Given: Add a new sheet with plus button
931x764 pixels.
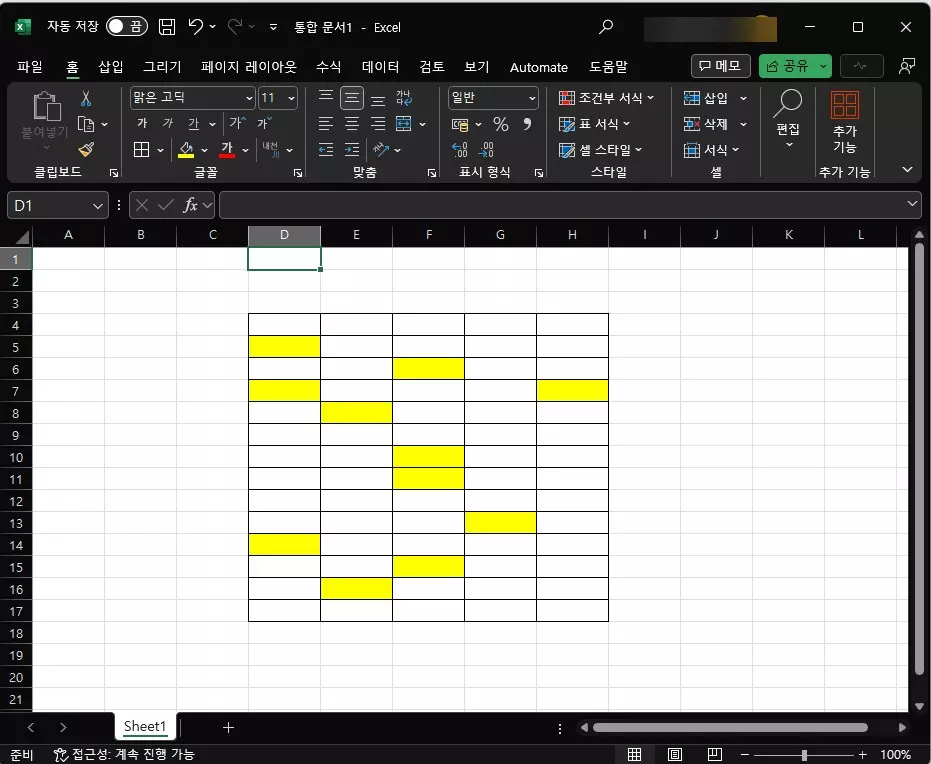Looking at the screenshot, I should tap(229, 728).
